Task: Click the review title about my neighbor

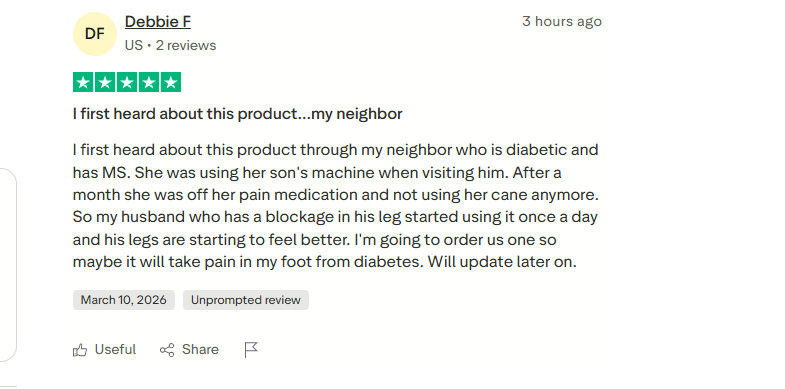Action: (x=238, y=114)
